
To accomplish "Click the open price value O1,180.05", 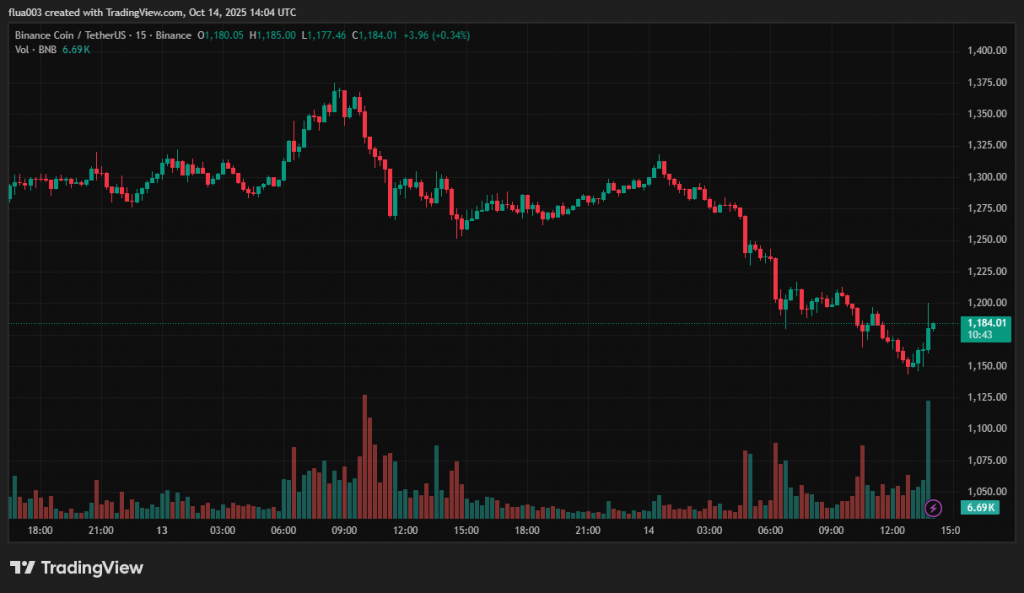I will tap(222, 35).
